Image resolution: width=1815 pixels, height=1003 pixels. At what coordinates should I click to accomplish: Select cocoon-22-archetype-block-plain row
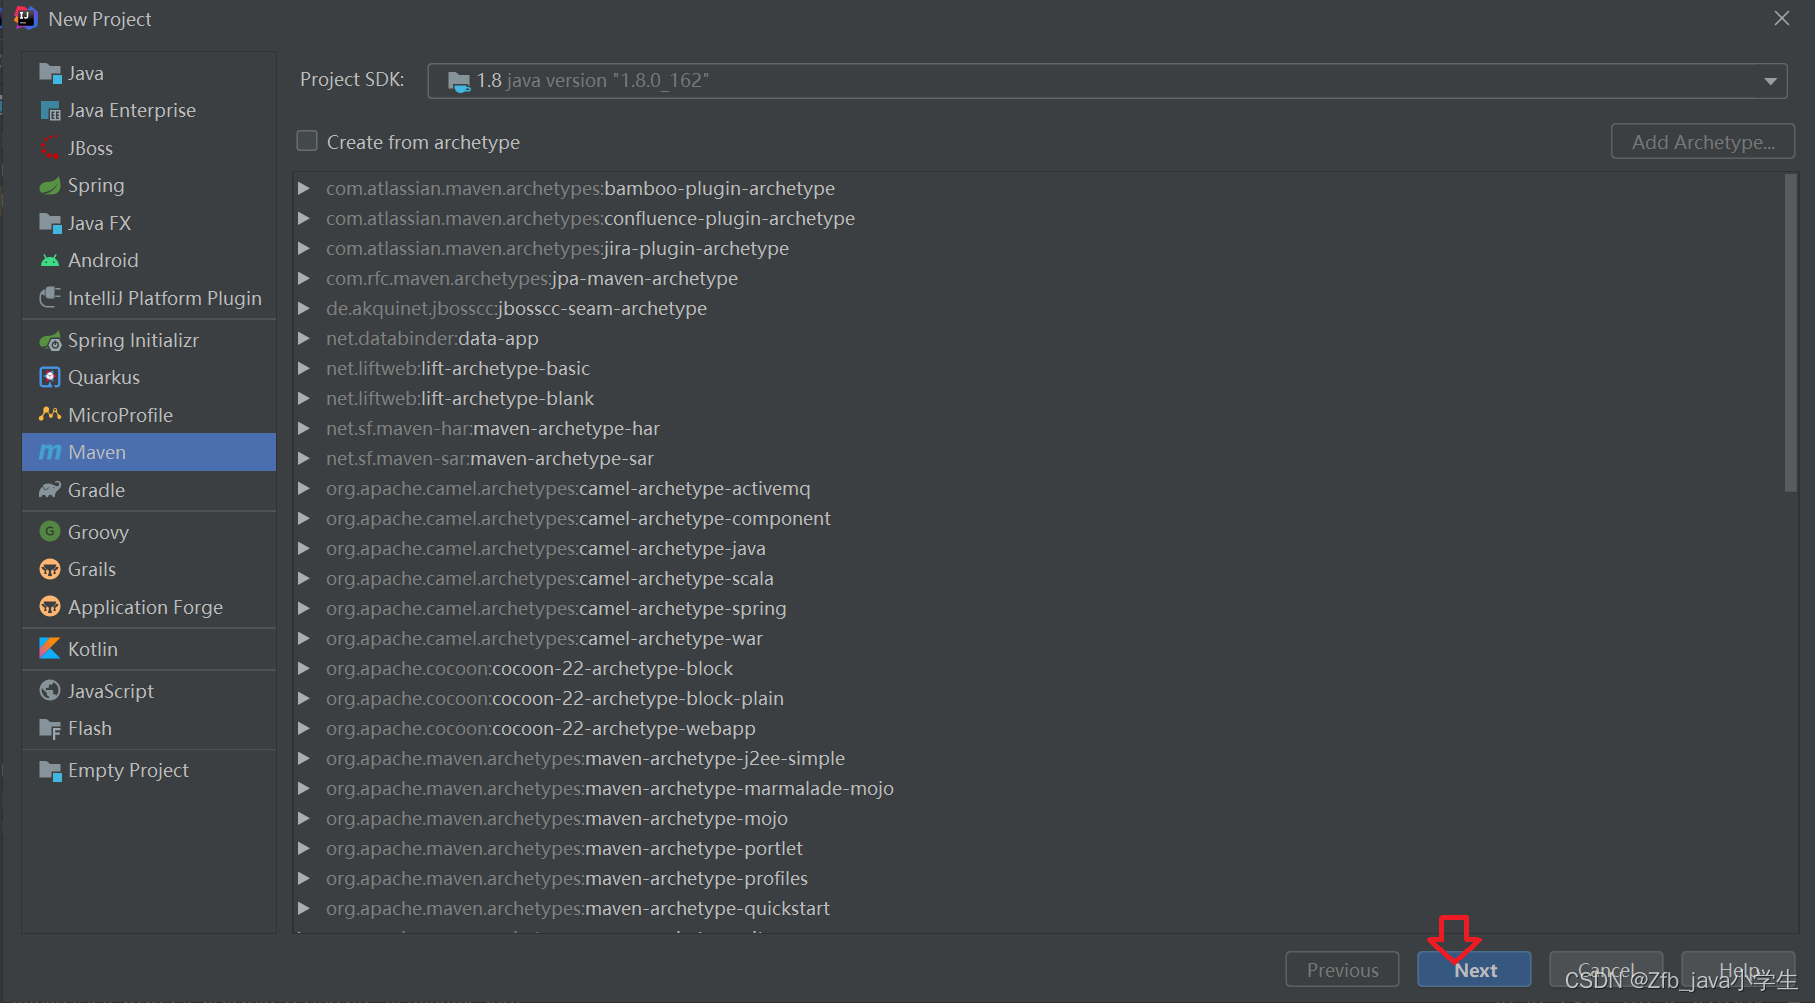1038,698
